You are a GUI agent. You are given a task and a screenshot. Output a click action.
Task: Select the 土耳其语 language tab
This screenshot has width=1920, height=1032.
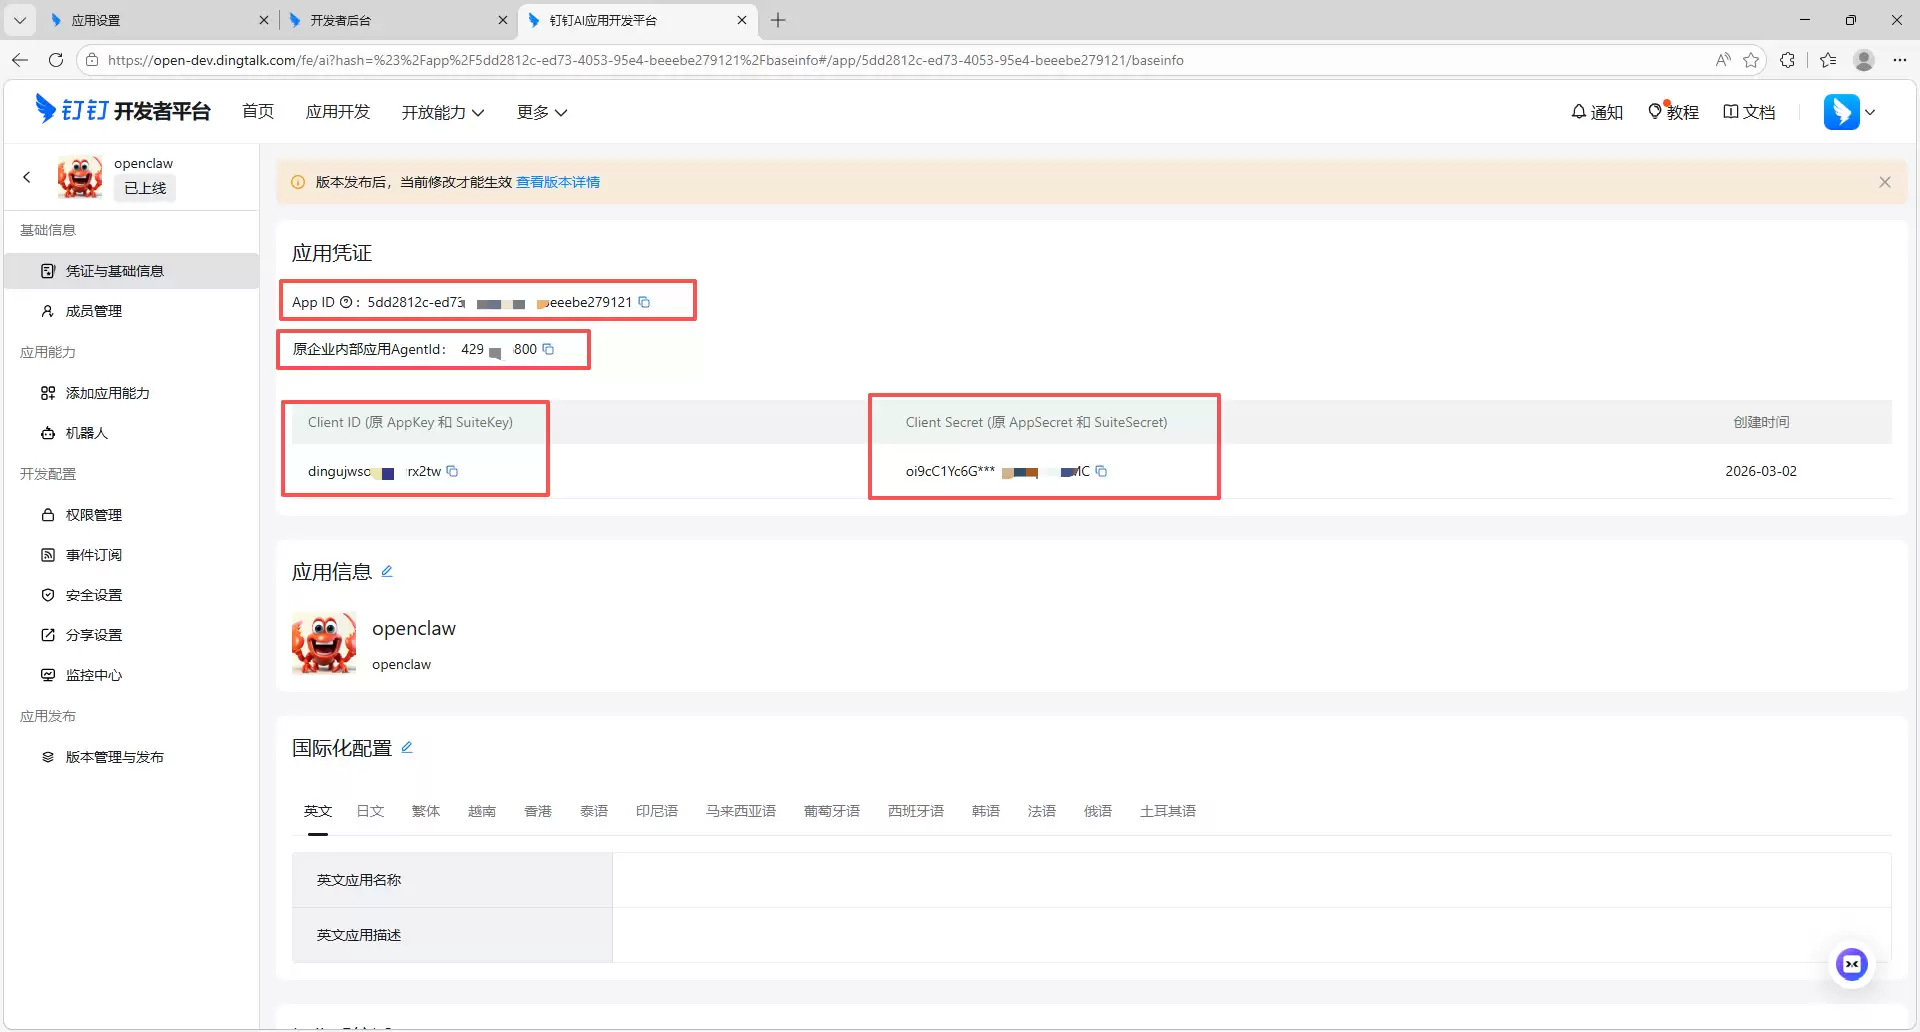click(x=1167, y=811)
